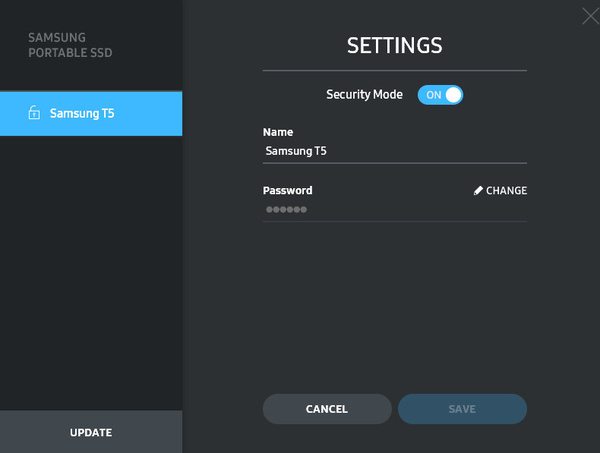Screen dimensions: 600x453
Task: Click the divider line under SETTINGS title
Action: [x=394, y=71]
